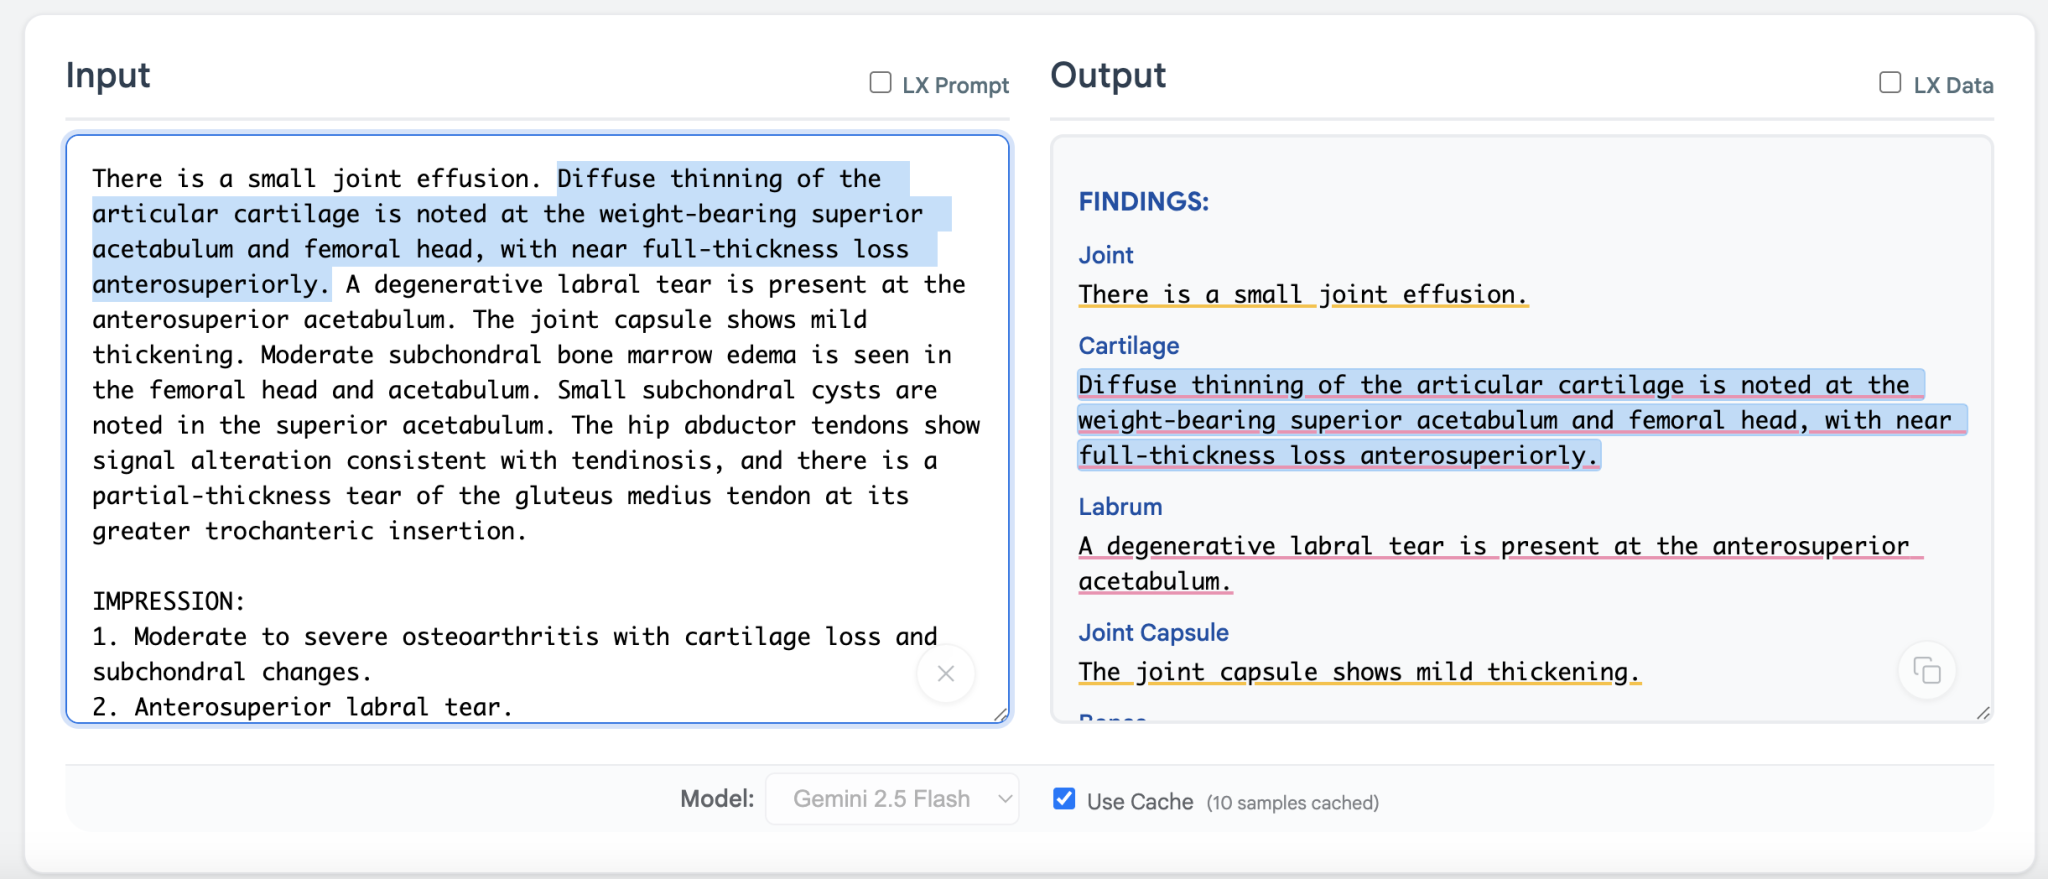This screenshot has width=2048, height=879.
Task: Click the output panel resize handle
Action: pyautogui.click(x=1983, y=713)
